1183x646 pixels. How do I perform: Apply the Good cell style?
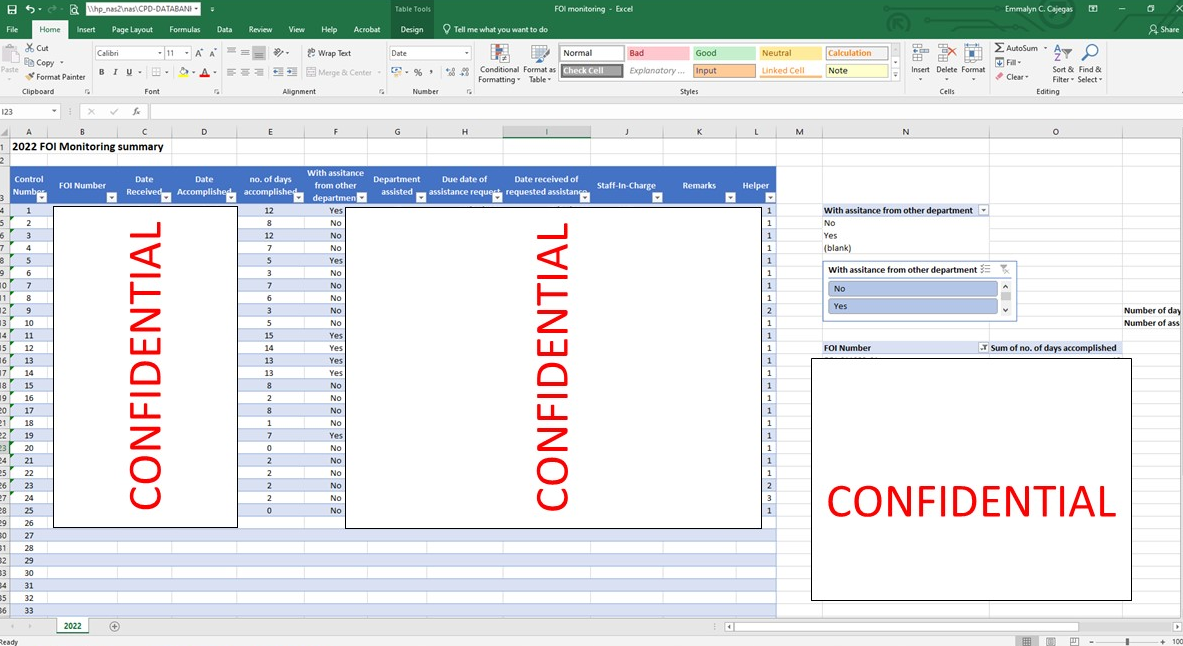[724, 53]
